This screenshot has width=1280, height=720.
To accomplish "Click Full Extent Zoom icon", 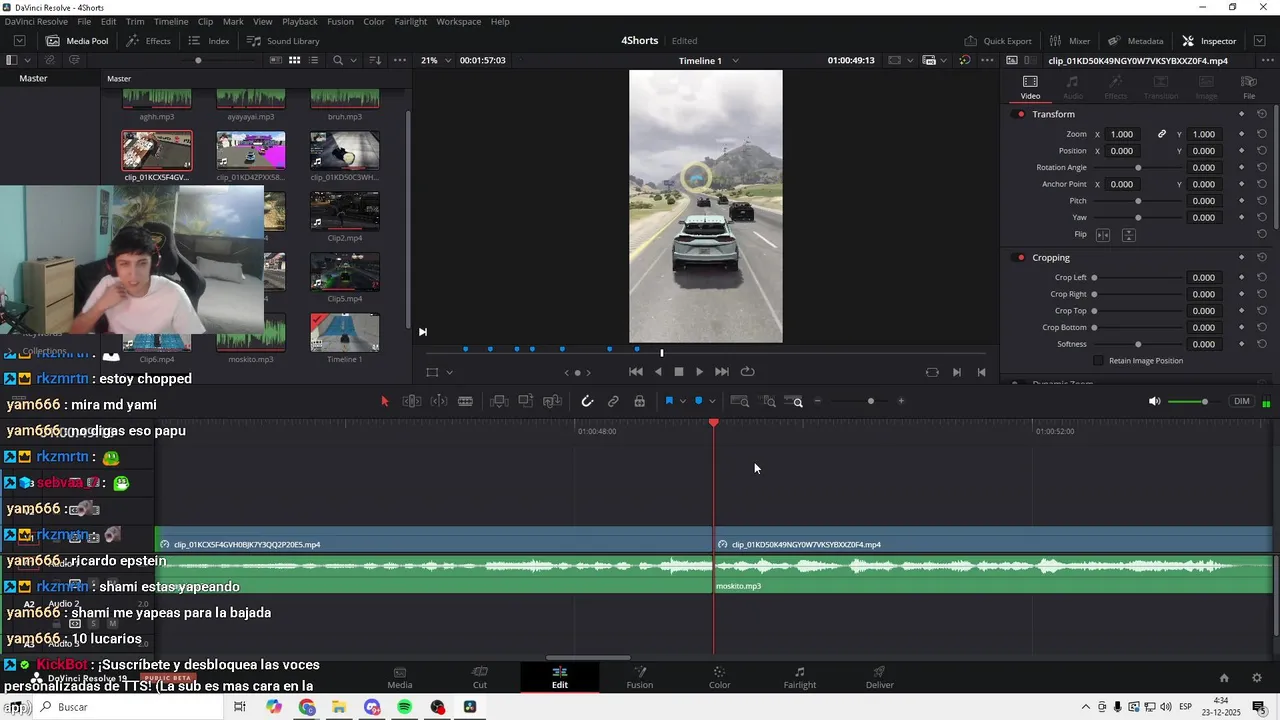I will (x=740, y=401).
